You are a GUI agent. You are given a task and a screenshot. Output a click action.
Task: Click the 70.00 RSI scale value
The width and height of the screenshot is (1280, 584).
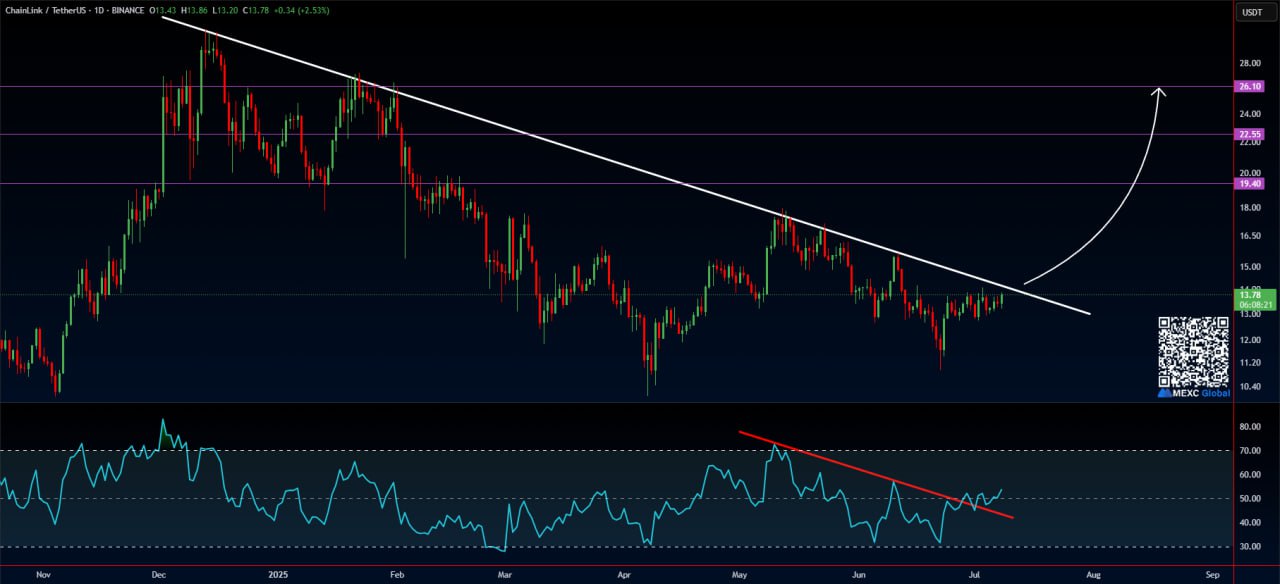[x=1250, y=451]
